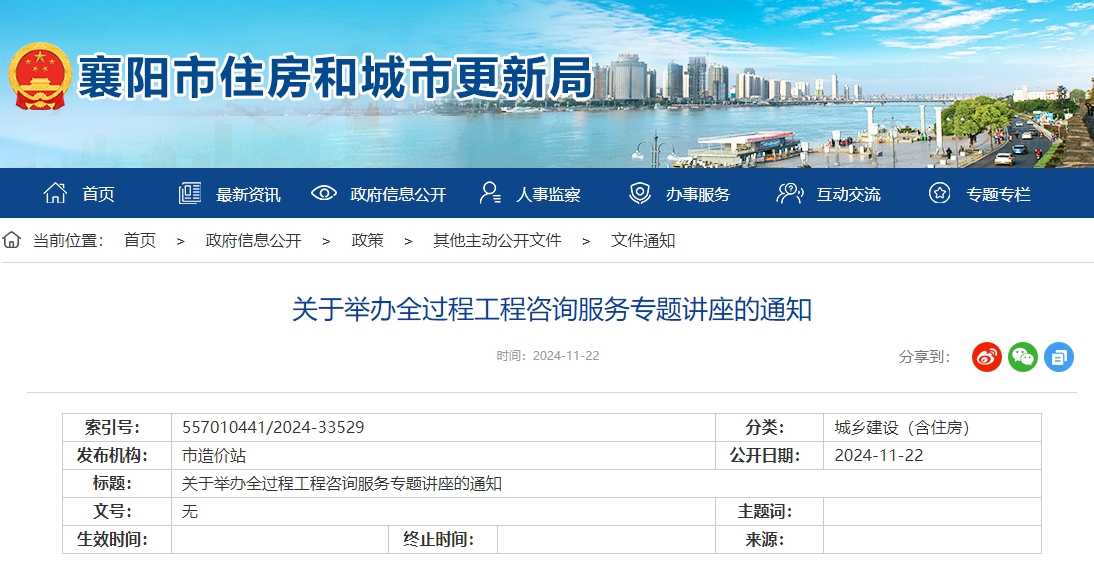Click the person icon for 人事监察
The height and width of the screenshot is (571, 1094).
pyautogui.click(x=489, y=194)
